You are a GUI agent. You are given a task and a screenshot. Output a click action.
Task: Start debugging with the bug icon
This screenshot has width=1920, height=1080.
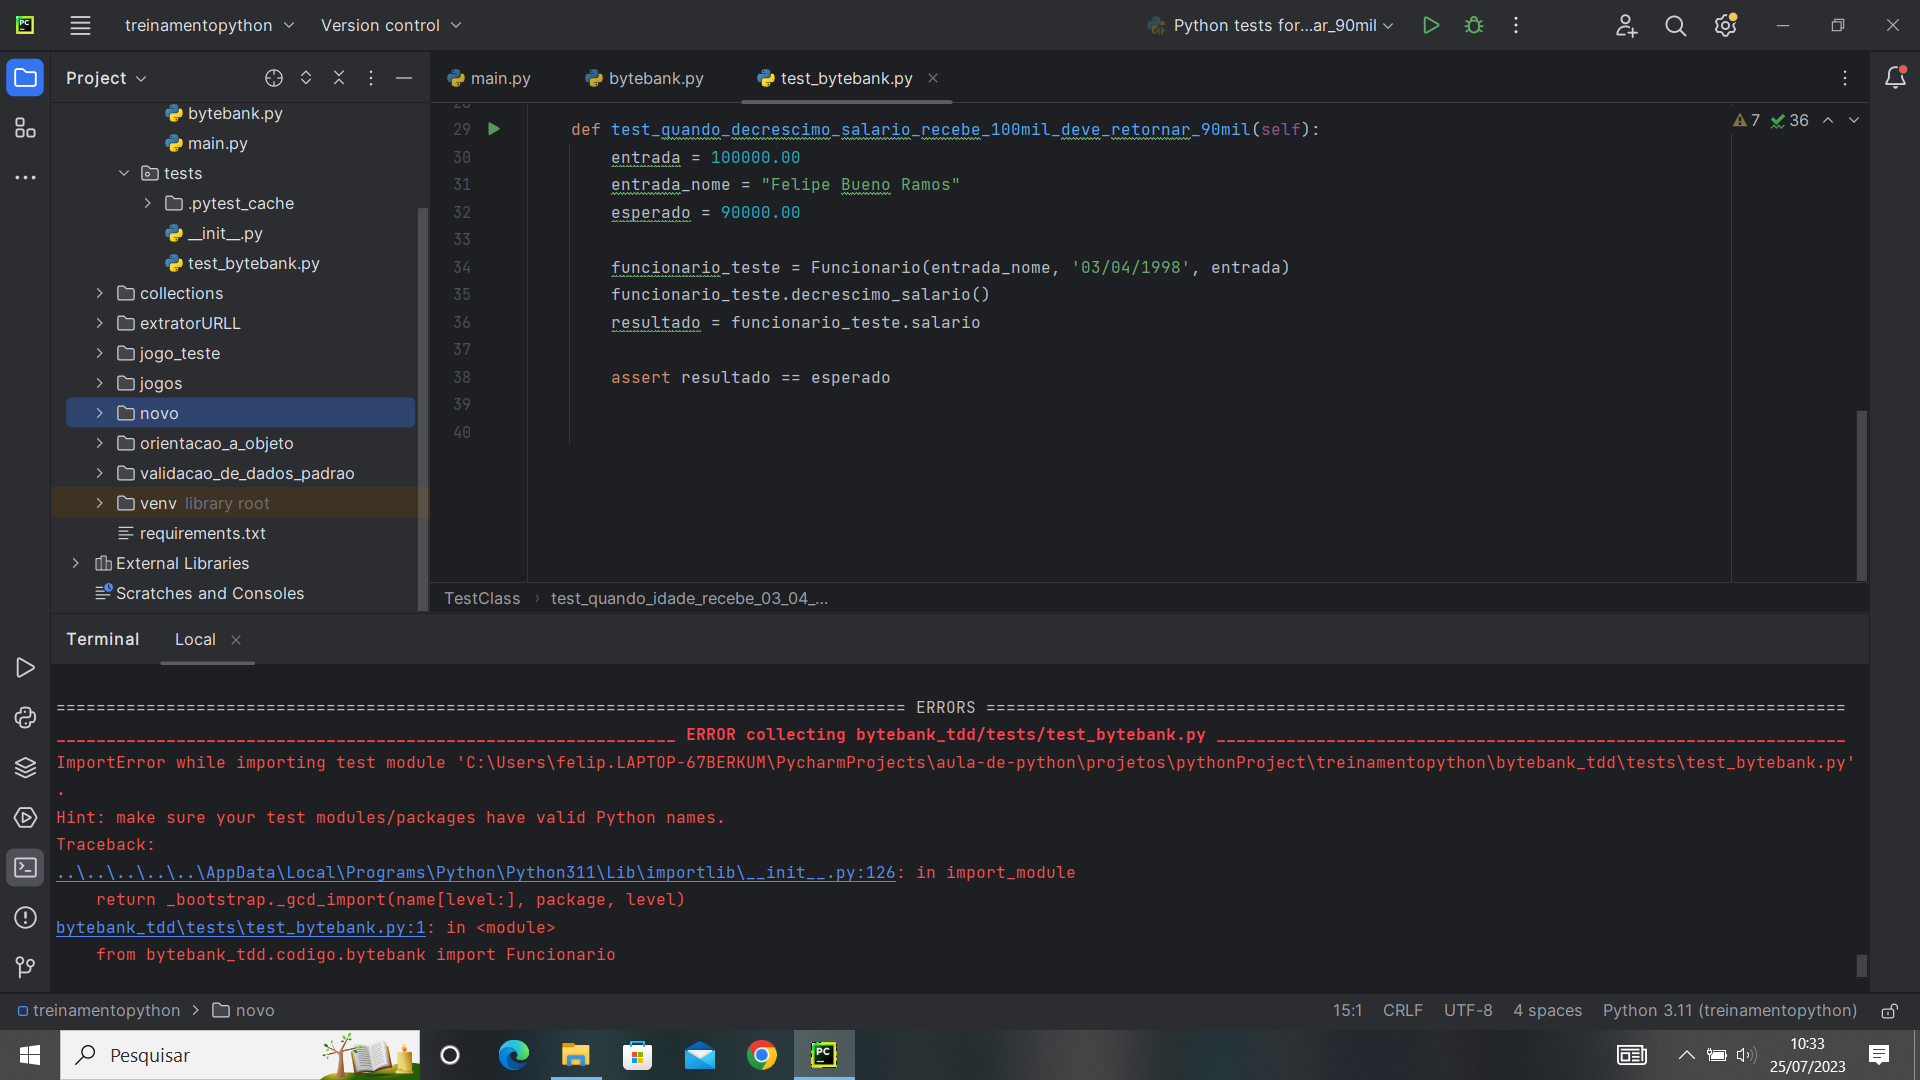pos(1474,26)
